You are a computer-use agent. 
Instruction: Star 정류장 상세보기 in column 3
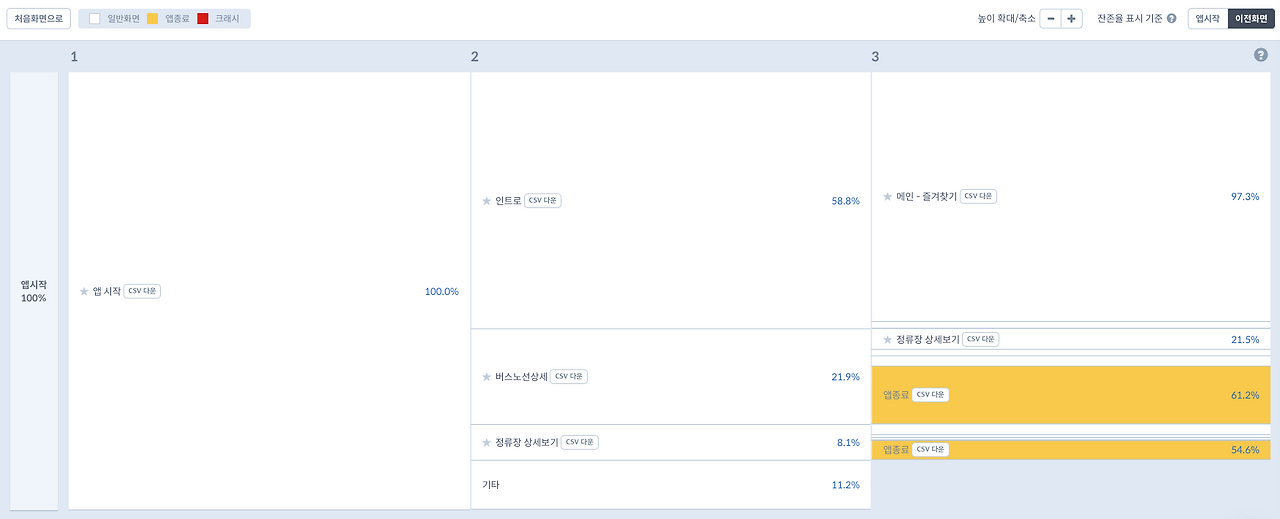(x=887, y=339)
